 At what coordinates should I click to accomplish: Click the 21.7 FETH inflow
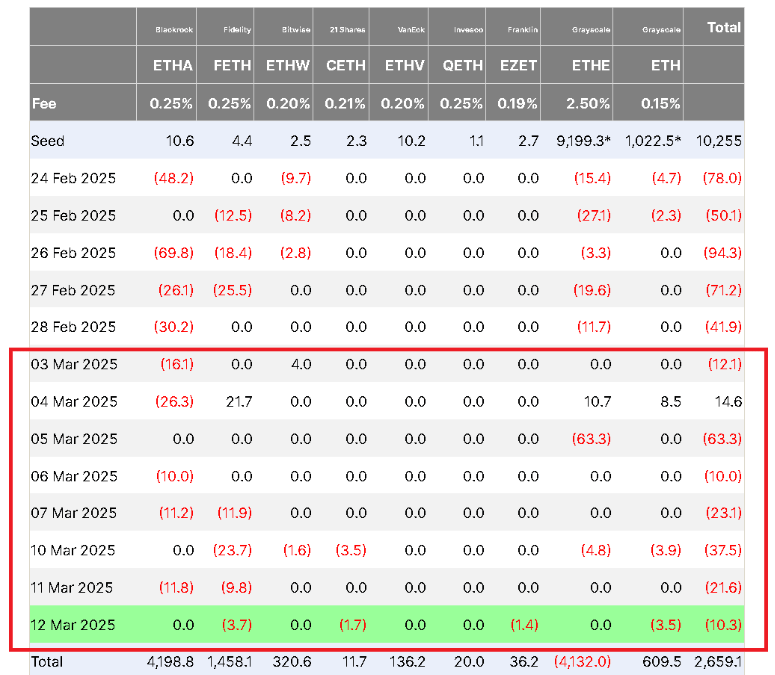(x=239, y=401)
